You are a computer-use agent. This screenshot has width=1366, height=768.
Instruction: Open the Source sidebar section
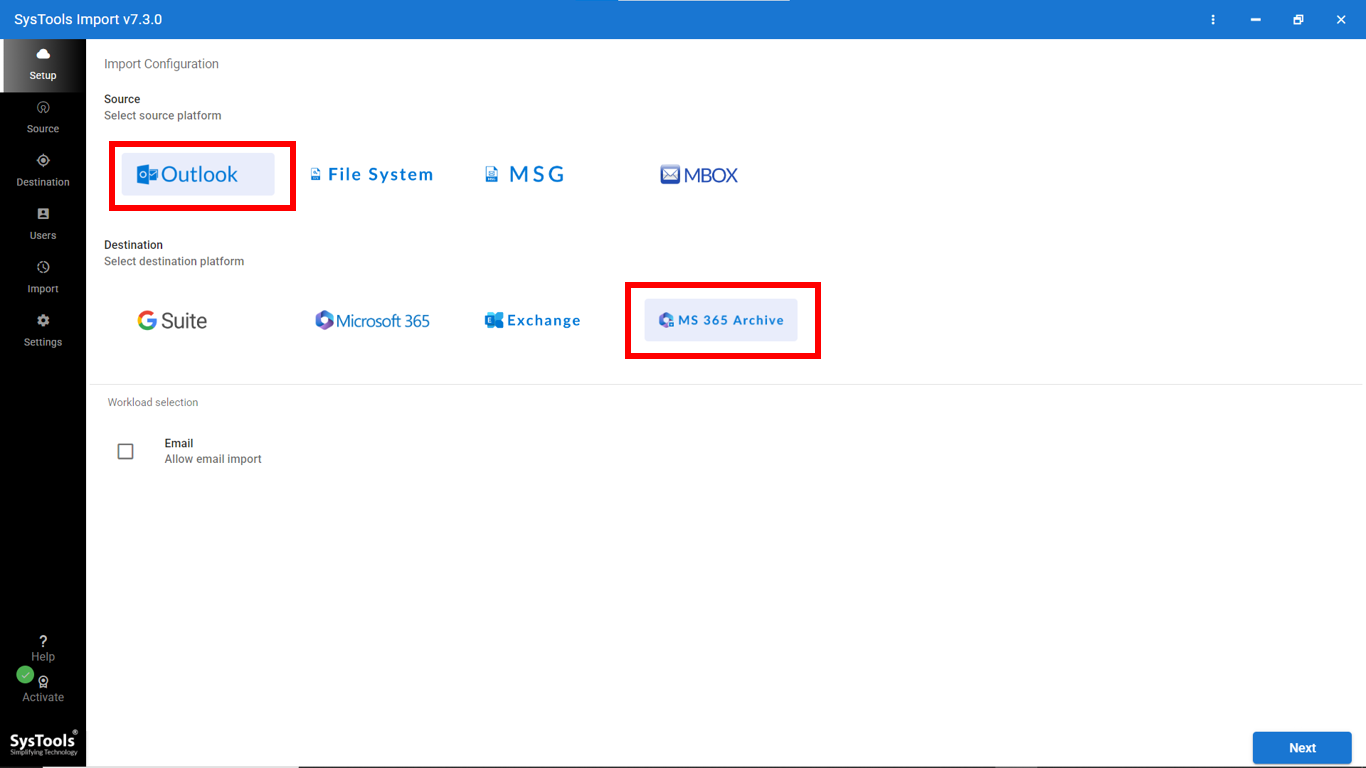43,117
